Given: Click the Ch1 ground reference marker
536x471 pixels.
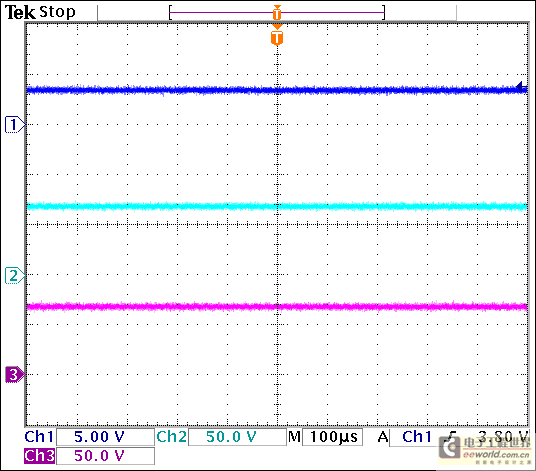Looking at the screenshot, I should click(x=15, y=124).
